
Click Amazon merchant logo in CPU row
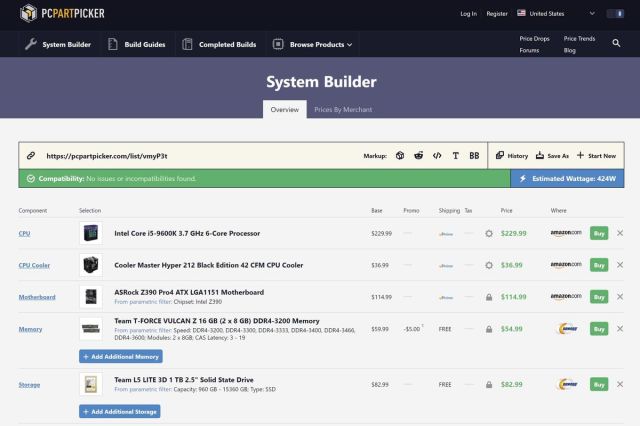point(566,233)
